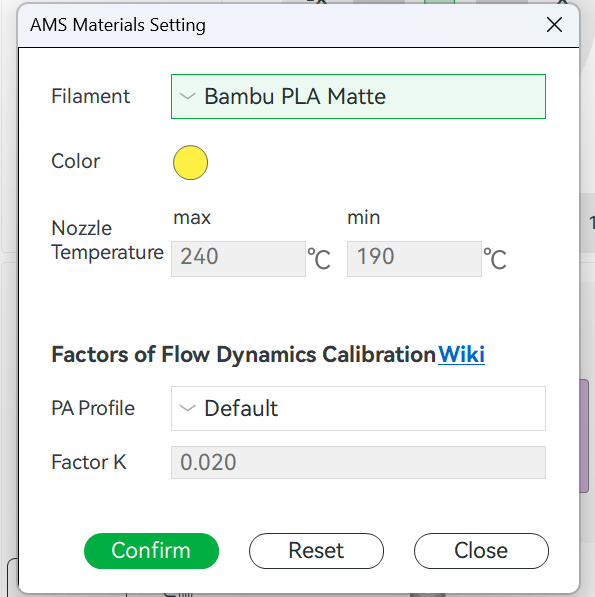
Task: Click the Factor K label text
Action: click(x=89, y=462)
